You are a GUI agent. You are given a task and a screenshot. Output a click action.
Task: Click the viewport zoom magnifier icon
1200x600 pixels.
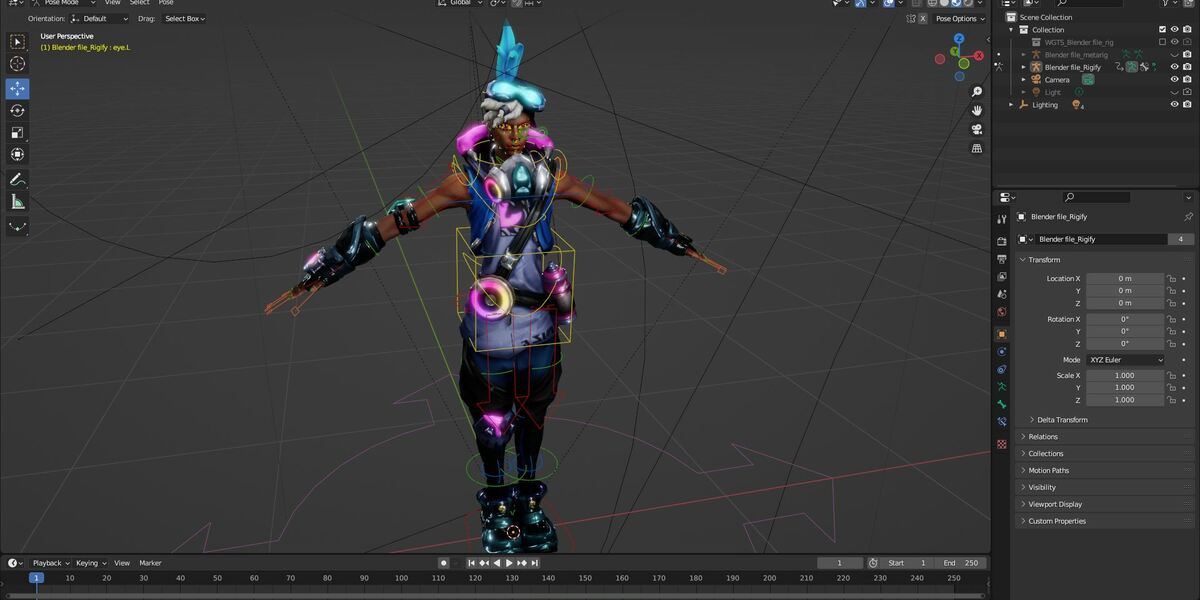tap(976, 92)
